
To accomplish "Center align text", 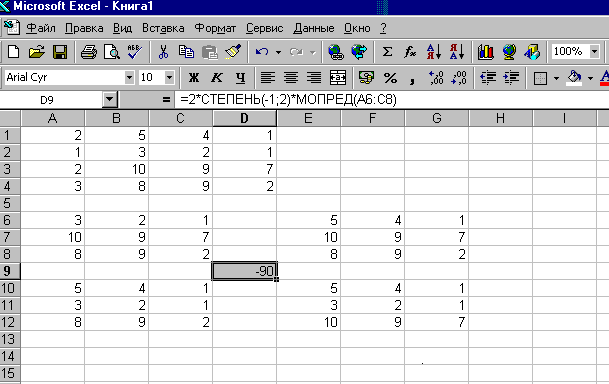I will point(291,78).
